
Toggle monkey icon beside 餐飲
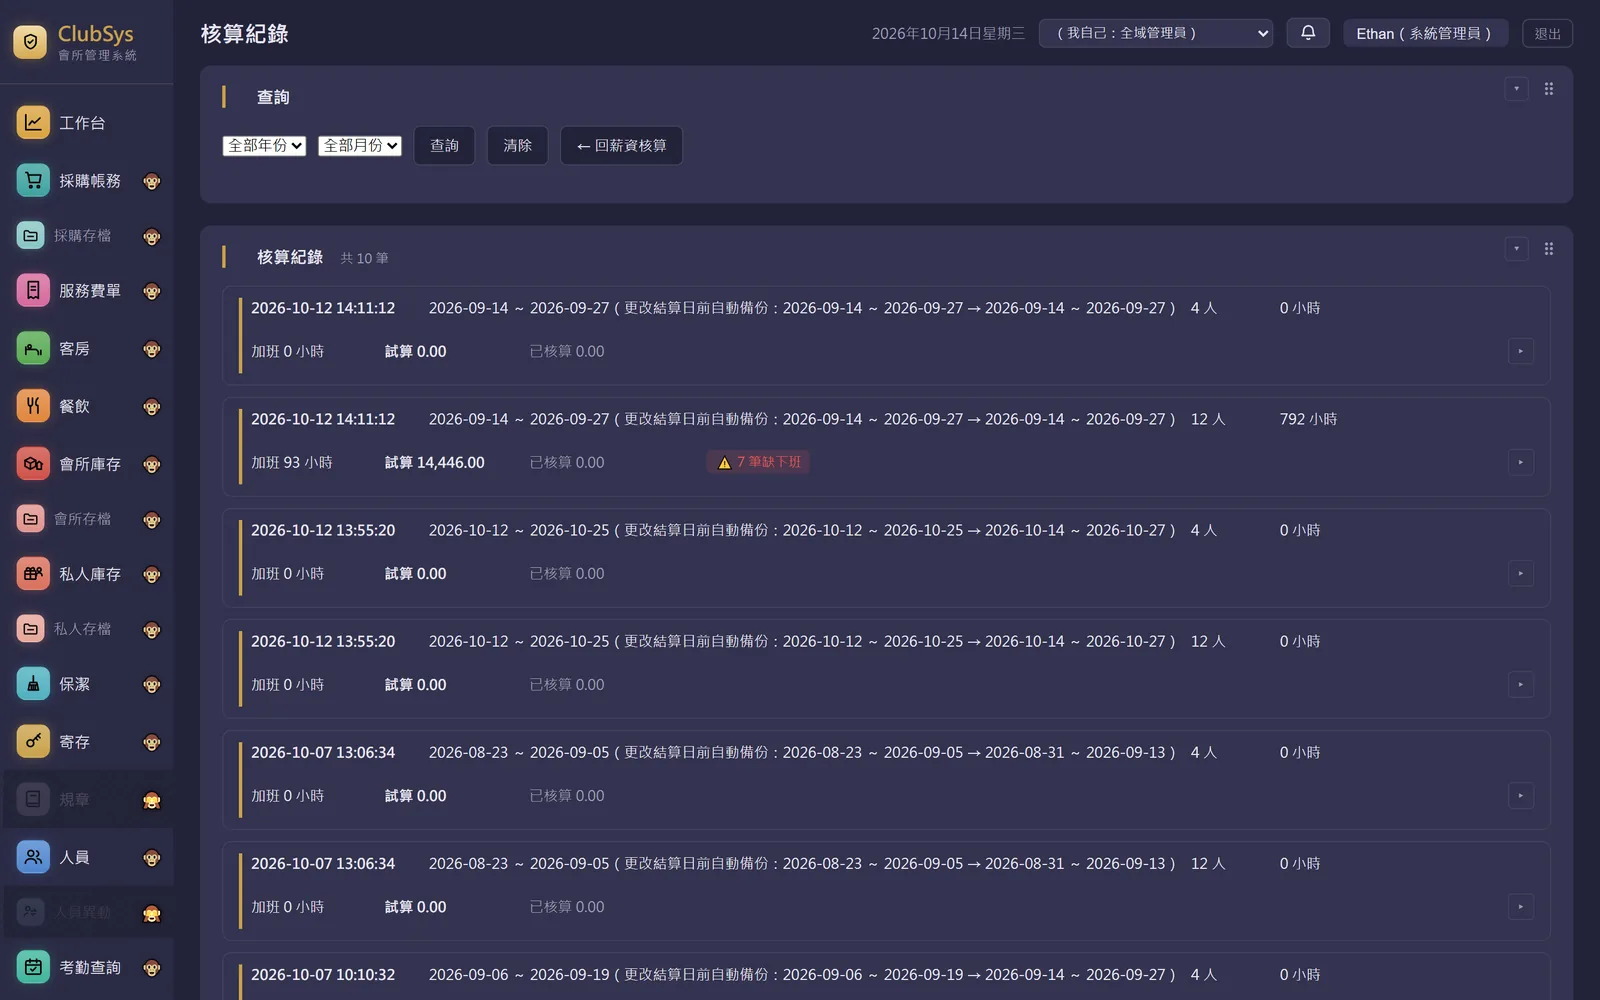coord(152,407)
